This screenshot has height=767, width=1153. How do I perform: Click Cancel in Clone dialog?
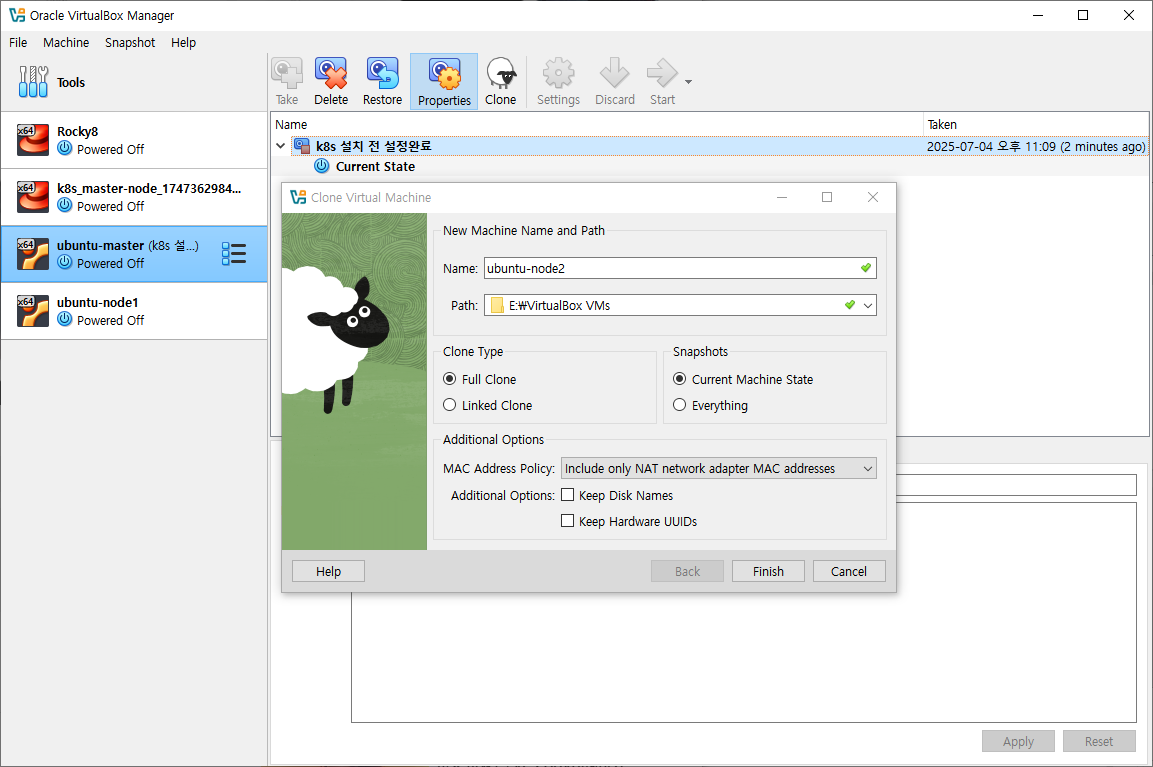pyautogui.click(x=849, y=571)
